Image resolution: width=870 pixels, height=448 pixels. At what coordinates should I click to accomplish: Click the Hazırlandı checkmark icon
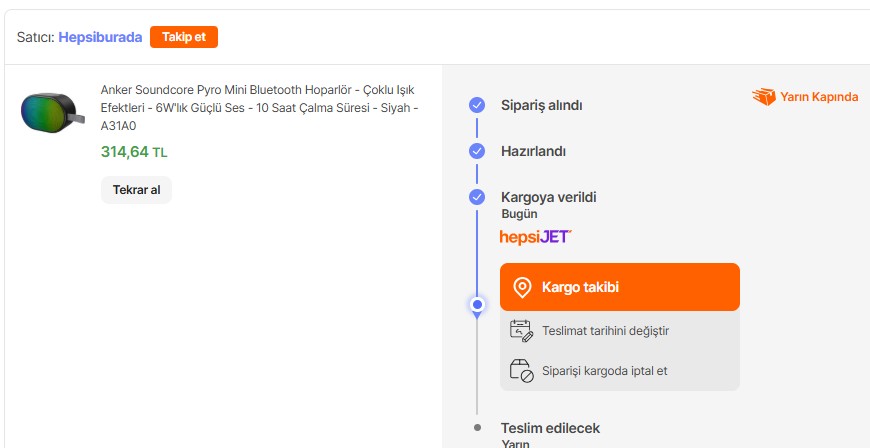coord(477,151)
